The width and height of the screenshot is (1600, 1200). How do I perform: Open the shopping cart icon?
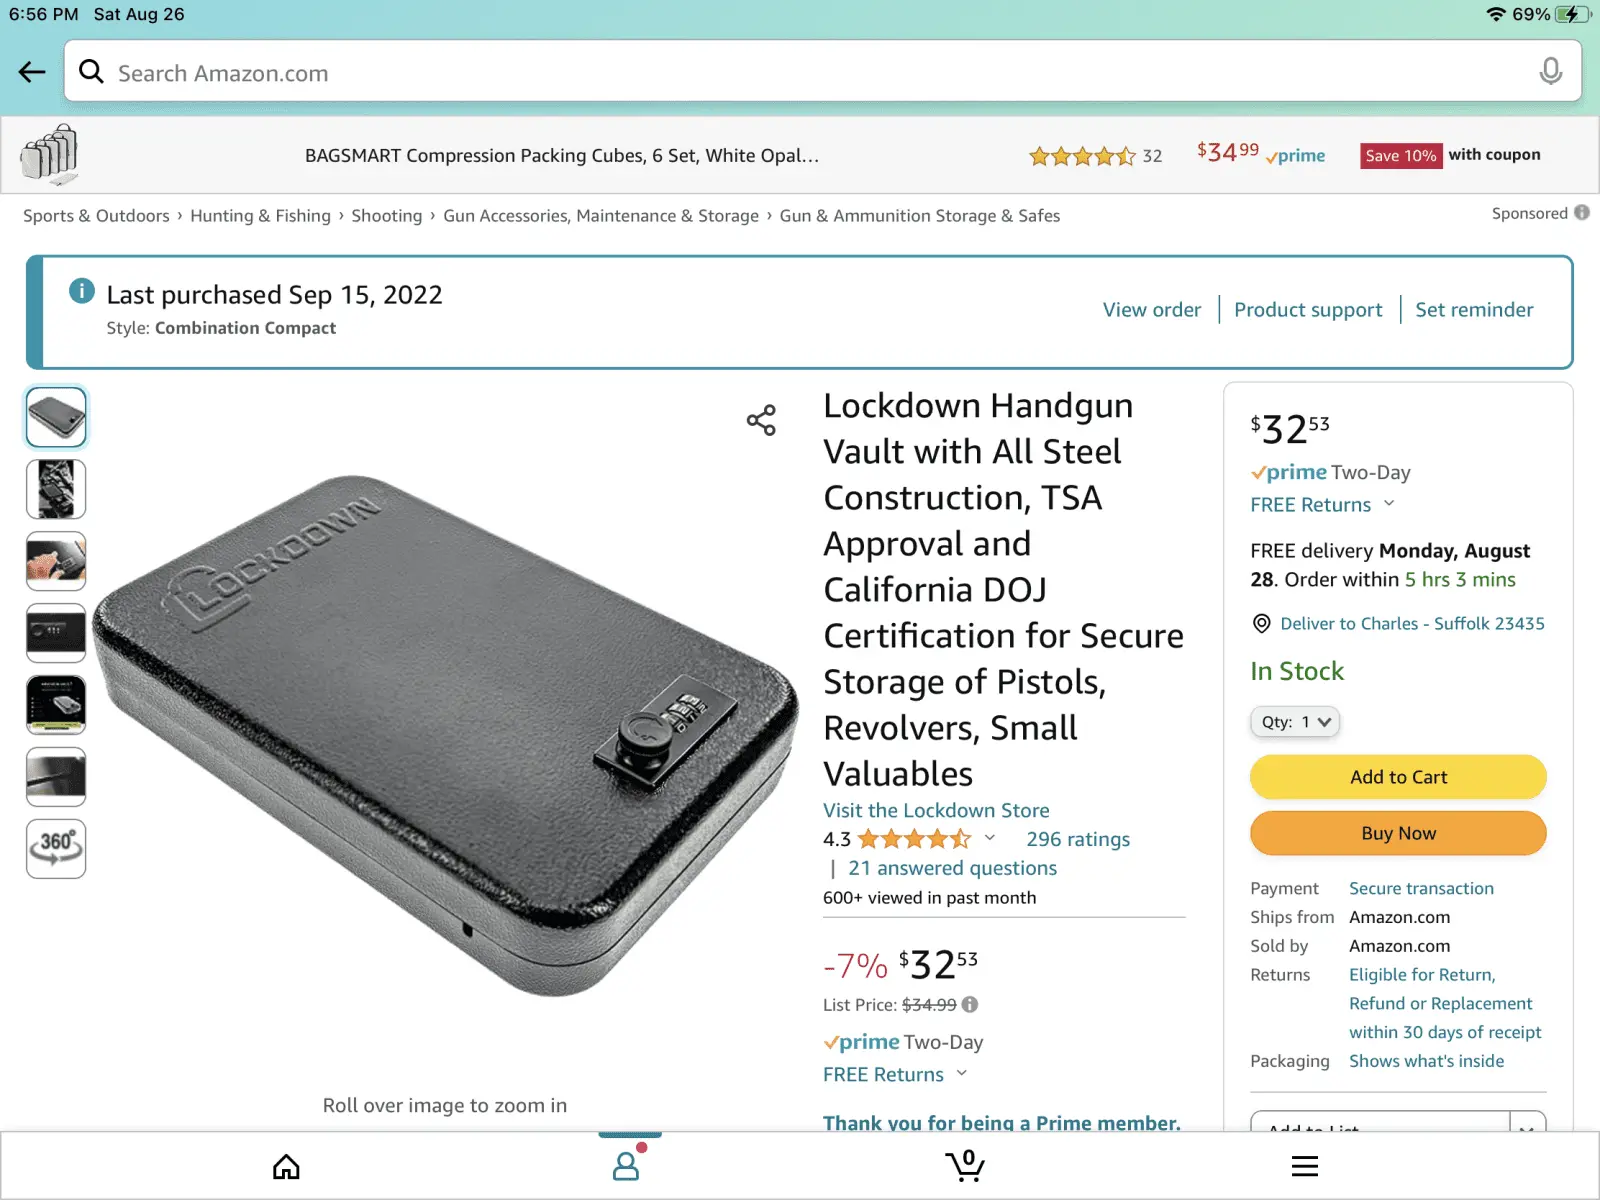pyautogui.click(x=965, y=1165)
